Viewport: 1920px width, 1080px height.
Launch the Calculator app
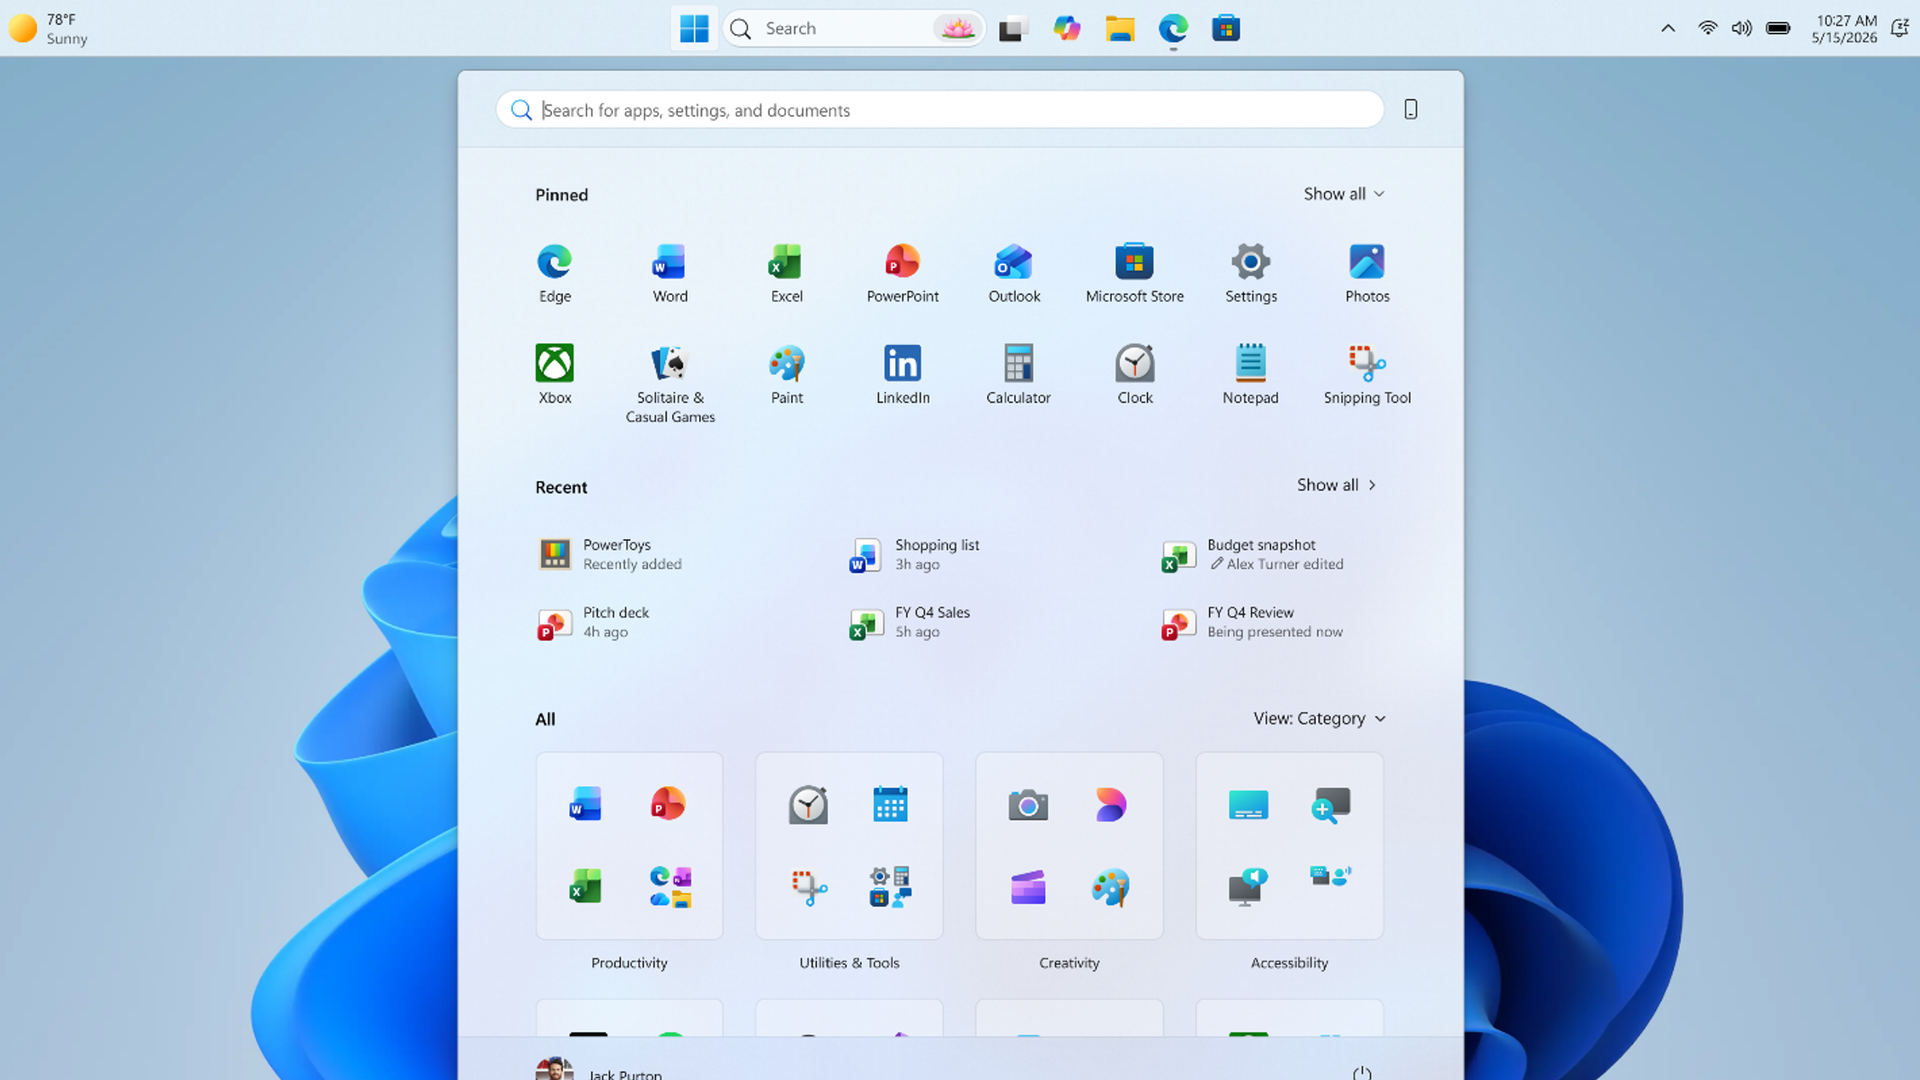click(x=1018, y=375)
